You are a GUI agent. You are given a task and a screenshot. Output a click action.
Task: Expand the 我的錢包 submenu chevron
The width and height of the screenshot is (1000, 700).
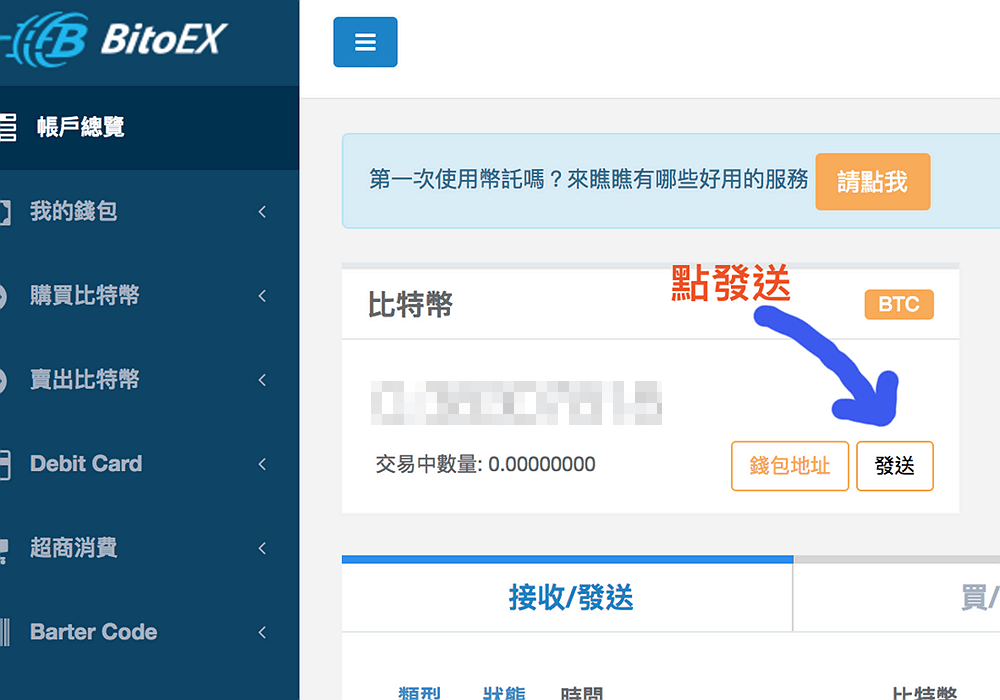[x=262, y=212]
